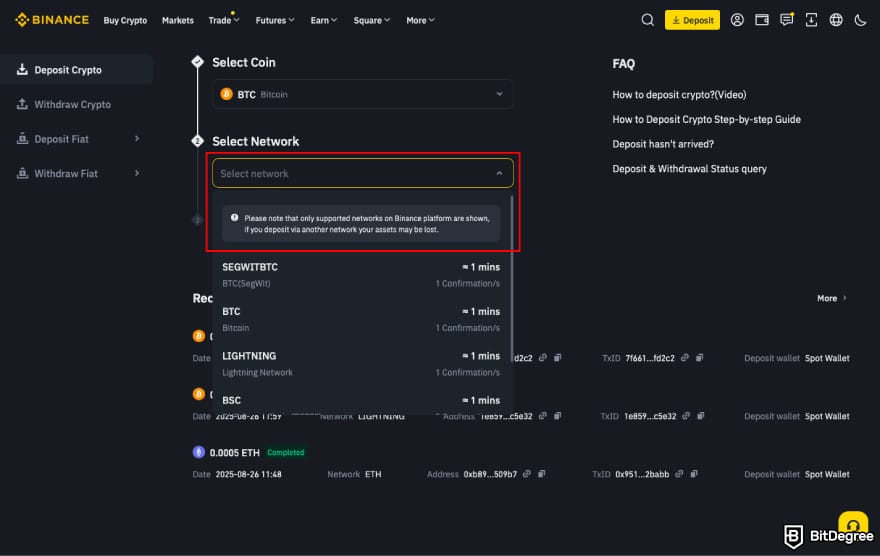Click Spot Wallet on ETH deposit row

pyautogui.click(x=827, y=474)
